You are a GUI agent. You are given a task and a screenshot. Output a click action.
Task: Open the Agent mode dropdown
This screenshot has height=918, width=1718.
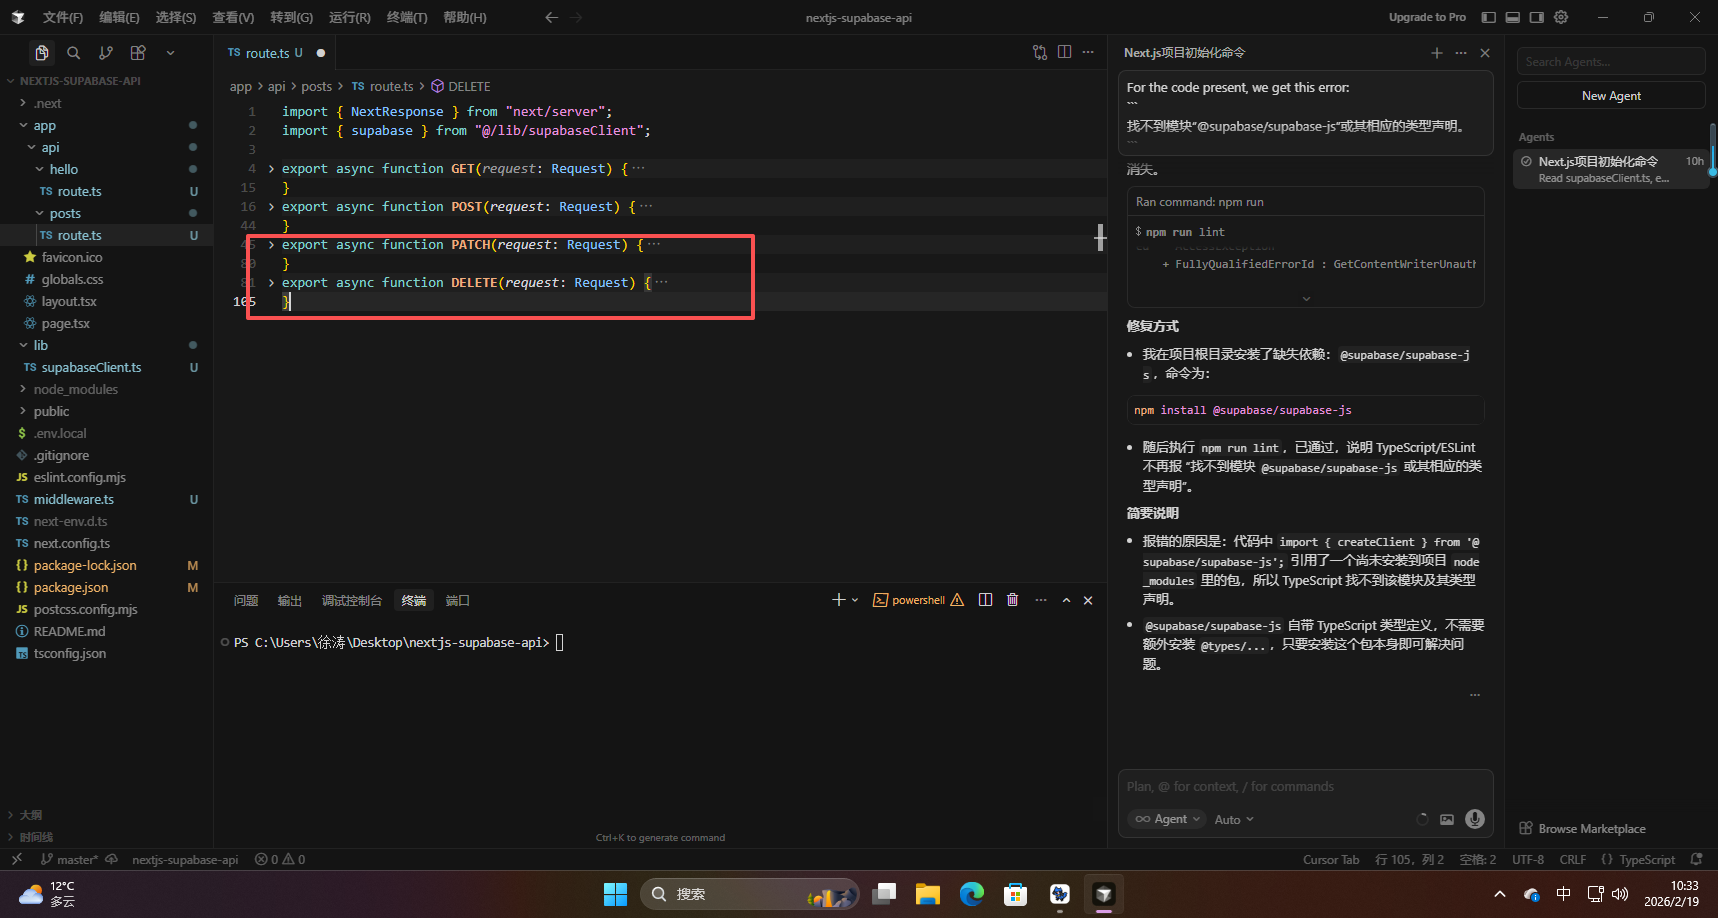(1167, 819)
